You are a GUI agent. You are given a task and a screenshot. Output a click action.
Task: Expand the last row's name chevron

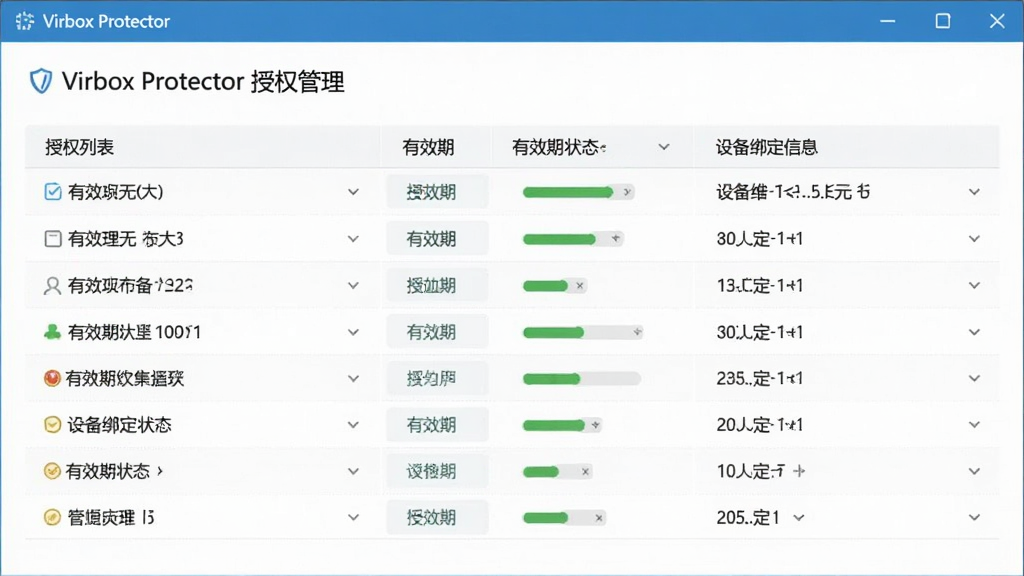353,518
